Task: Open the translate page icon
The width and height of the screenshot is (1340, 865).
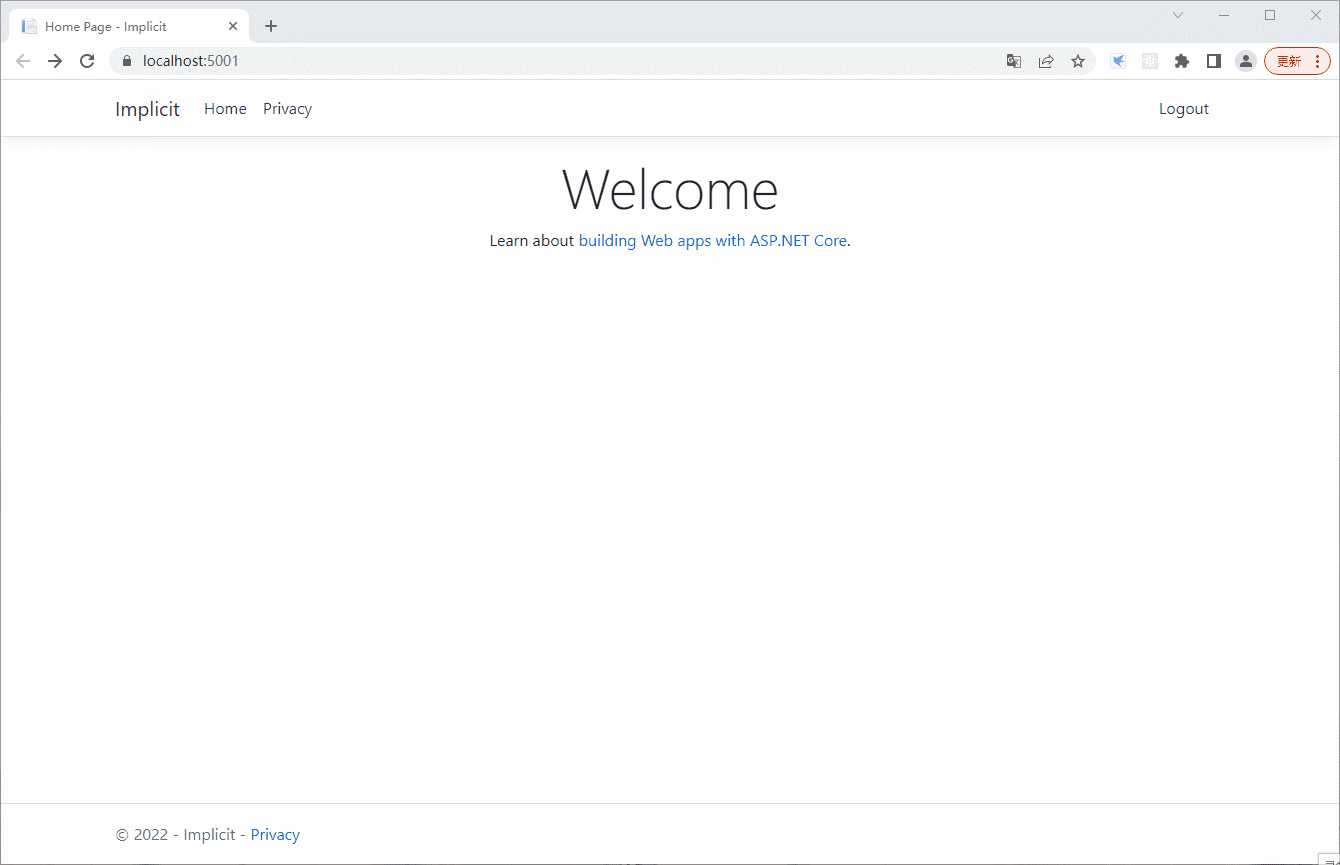Action: click(x=1014, y=61)
